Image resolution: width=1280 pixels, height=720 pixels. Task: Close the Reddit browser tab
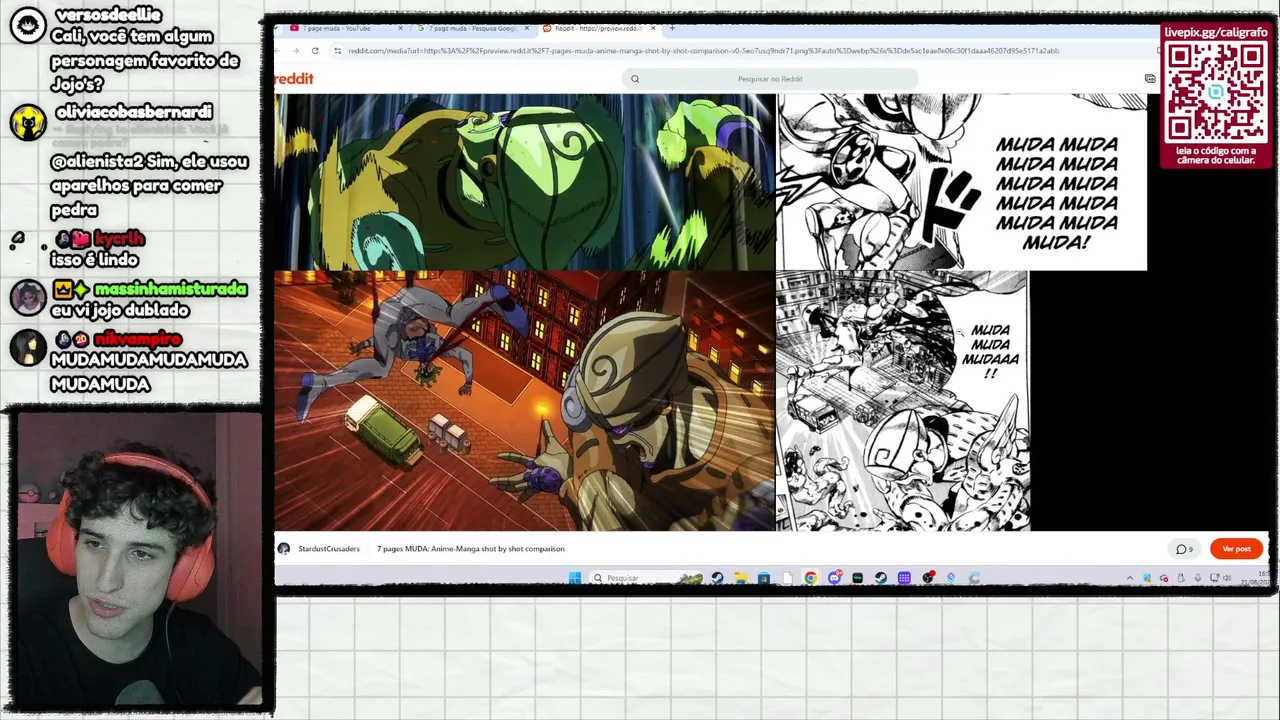click(653, 28)
